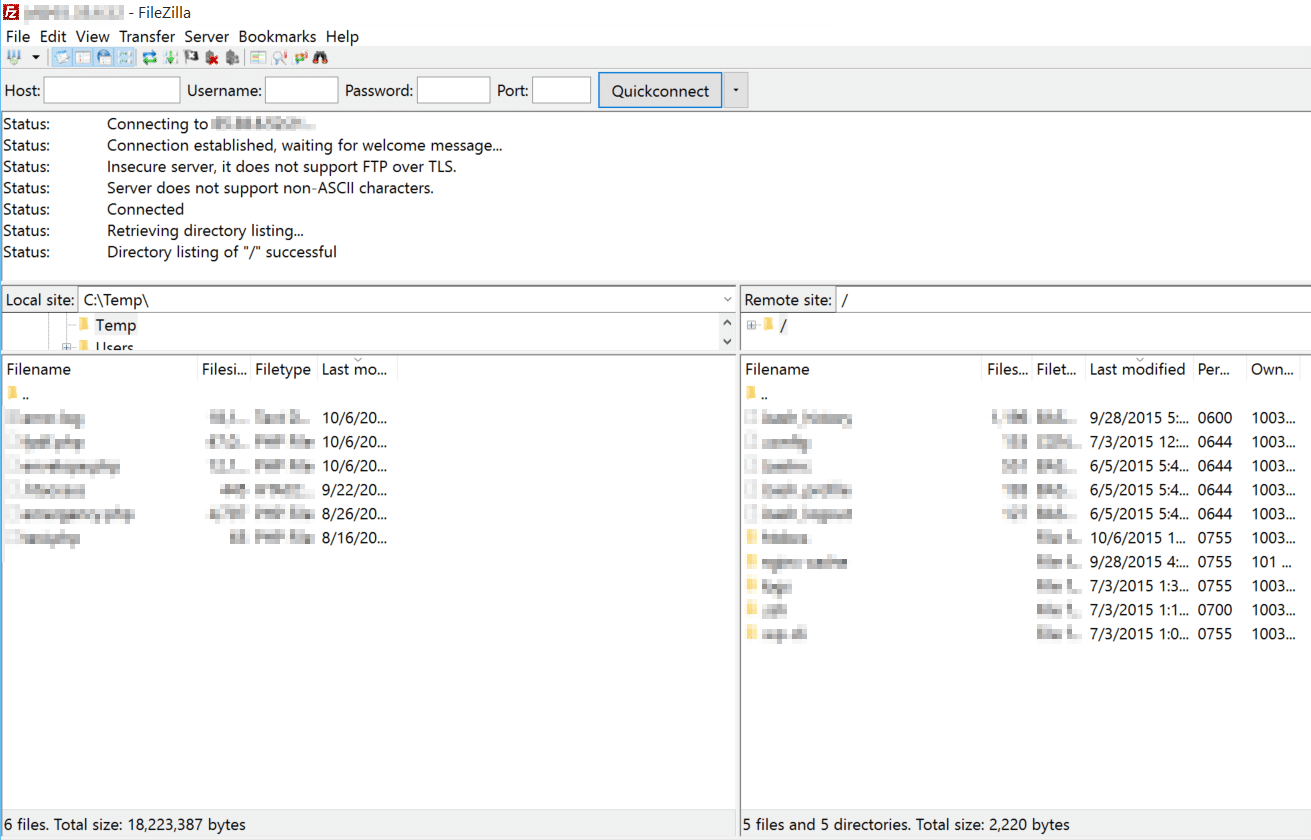Viewport: 1311px width, 840px height.
Task: Click the Quickconnect button
Action: [660, 91]
